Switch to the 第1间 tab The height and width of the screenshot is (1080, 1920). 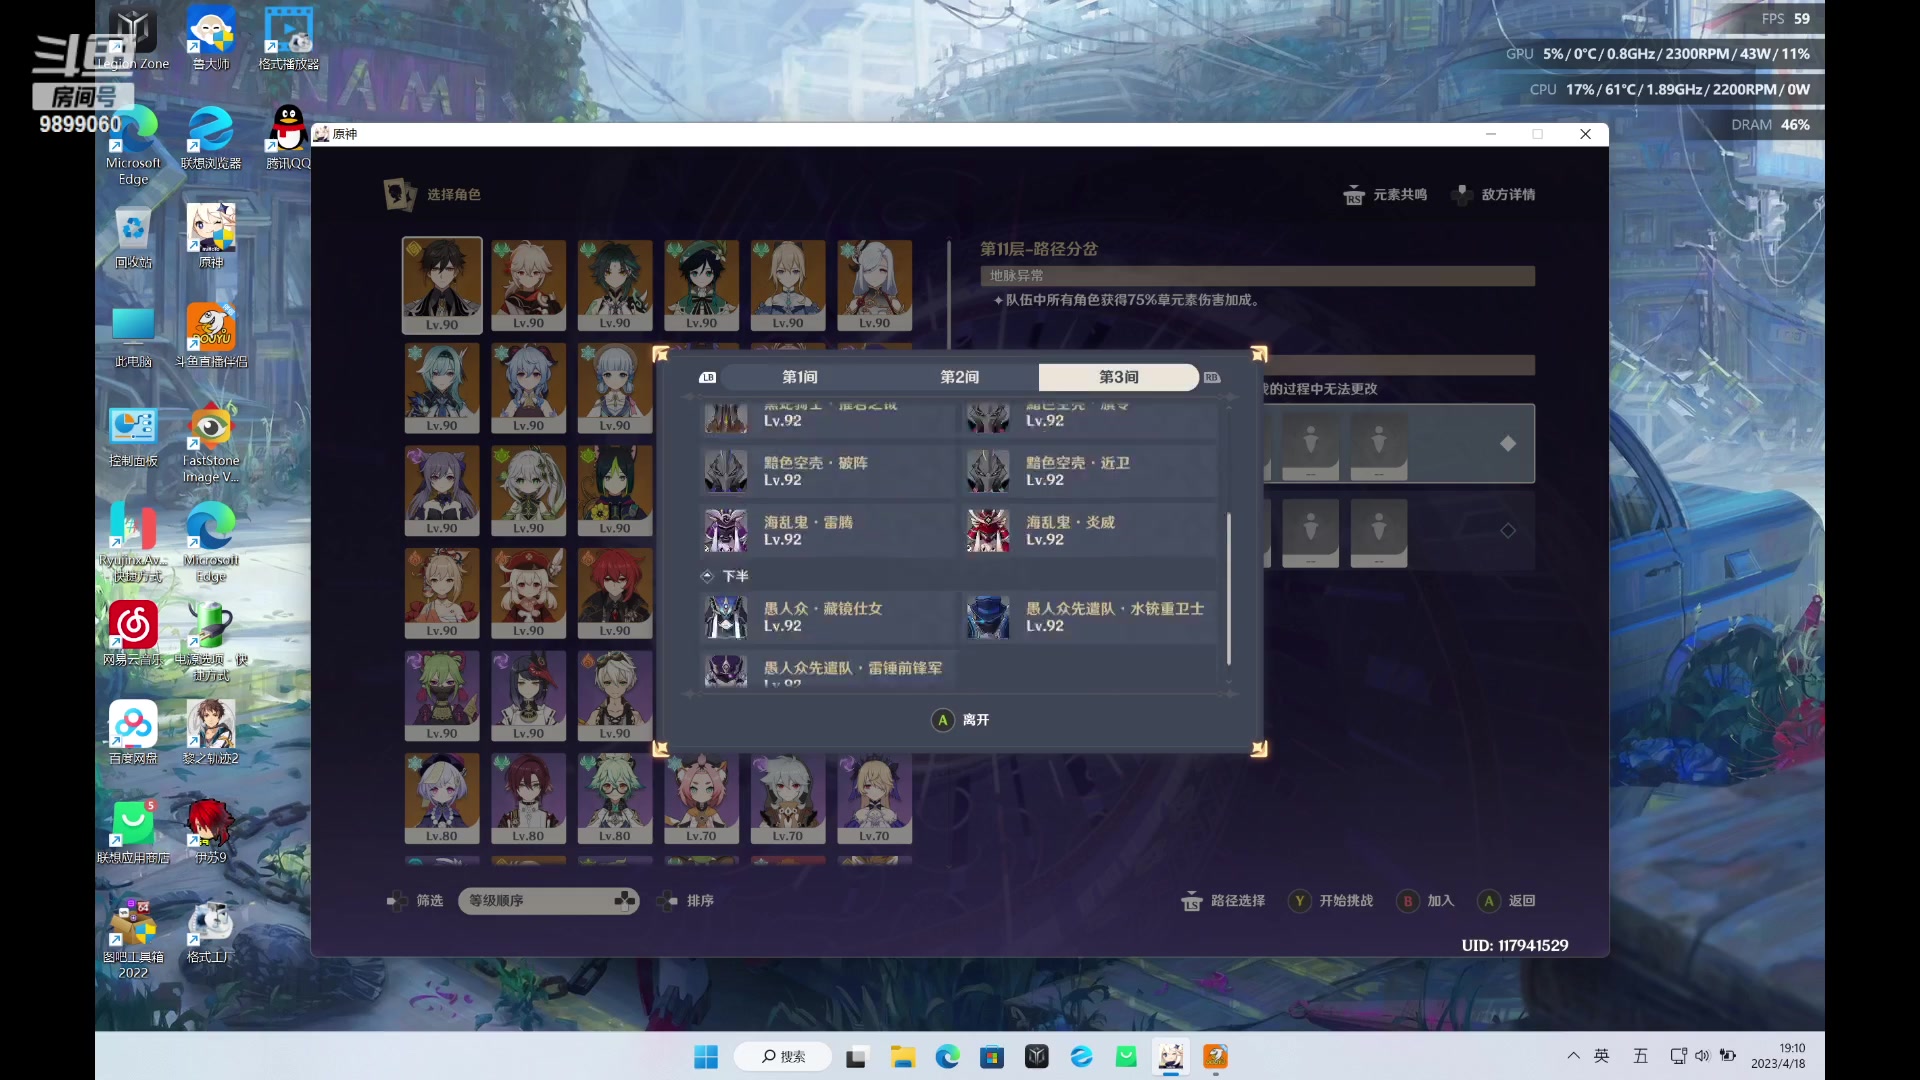(x=799, y=377)
